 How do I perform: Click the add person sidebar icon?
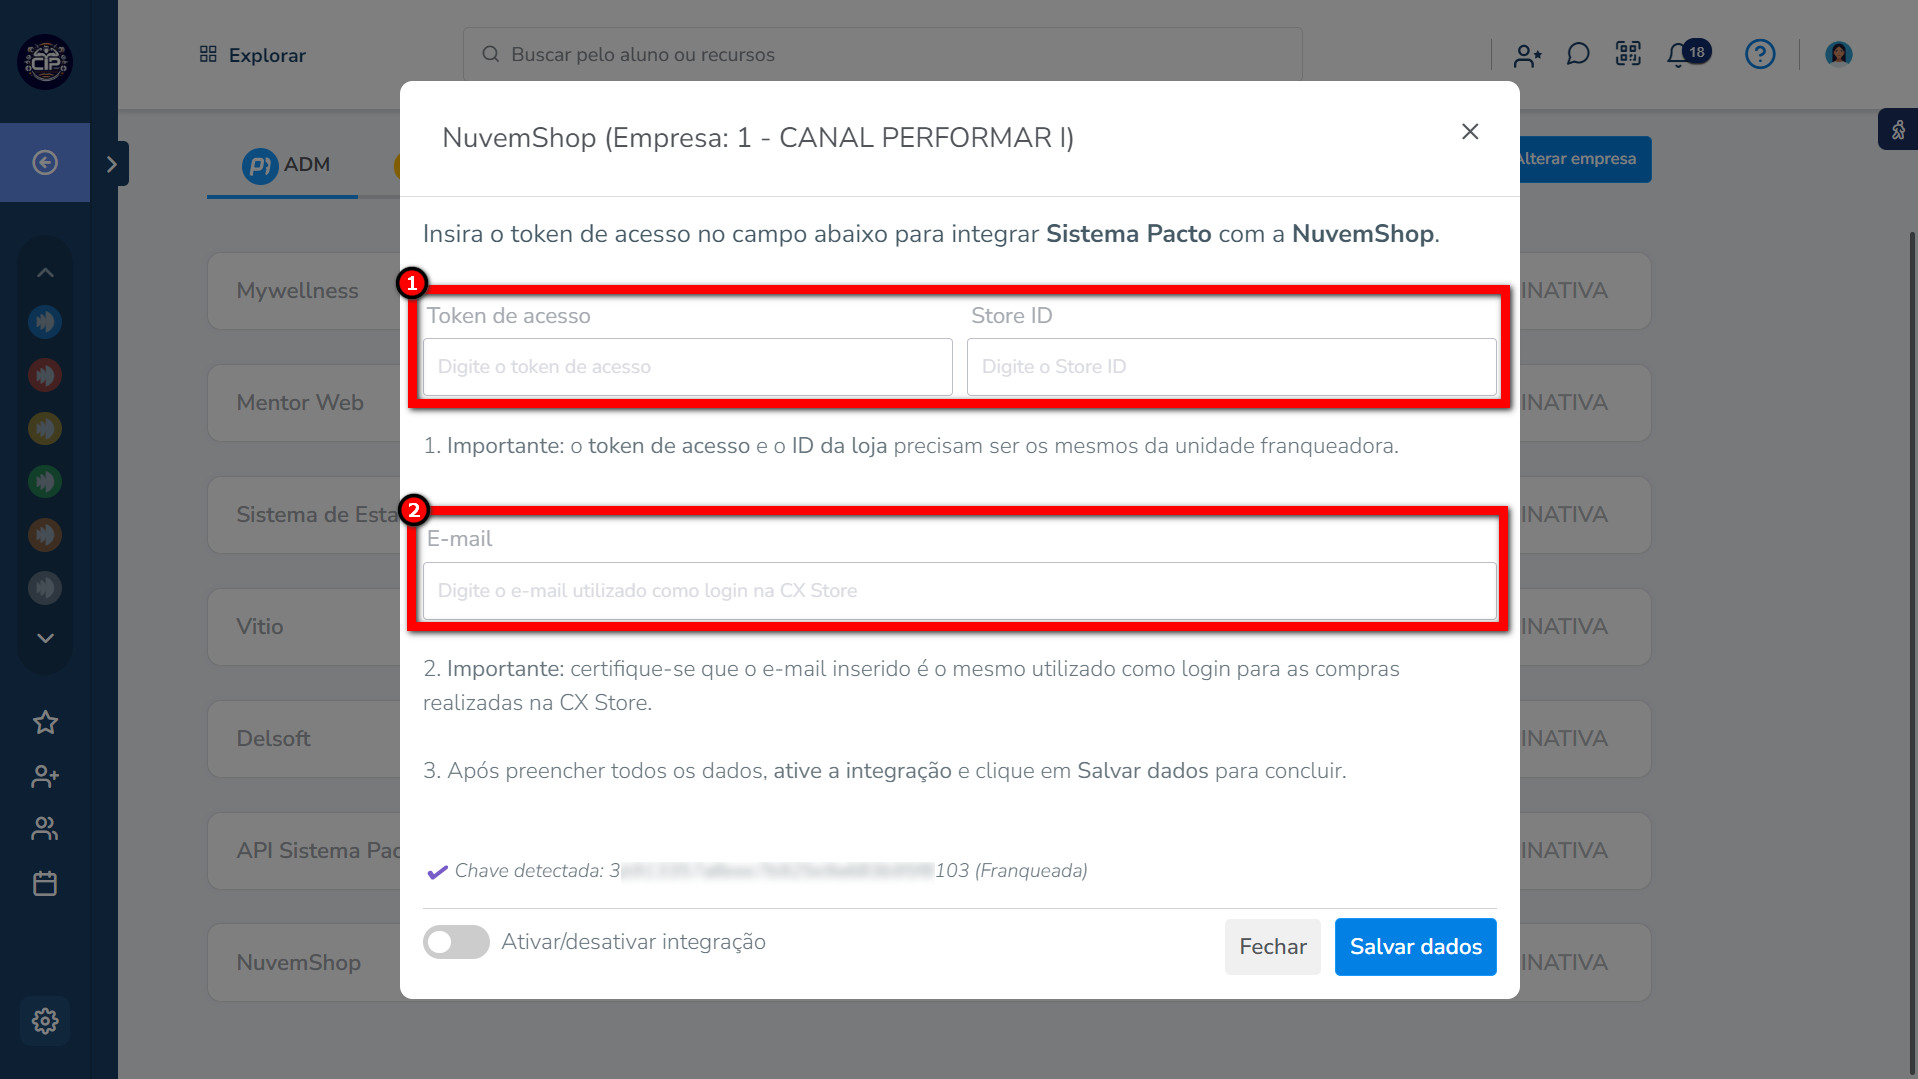pyautogui.click(x=45, y=776)
